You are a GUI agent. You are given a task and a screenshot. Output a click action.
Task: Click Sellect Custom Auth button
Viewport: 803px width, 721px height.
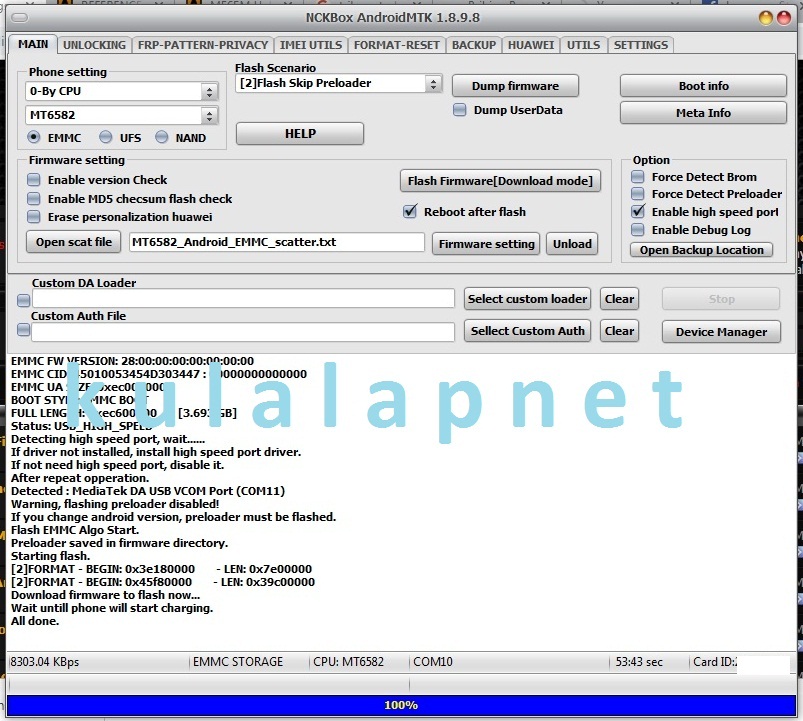click(x=527, y=331)
